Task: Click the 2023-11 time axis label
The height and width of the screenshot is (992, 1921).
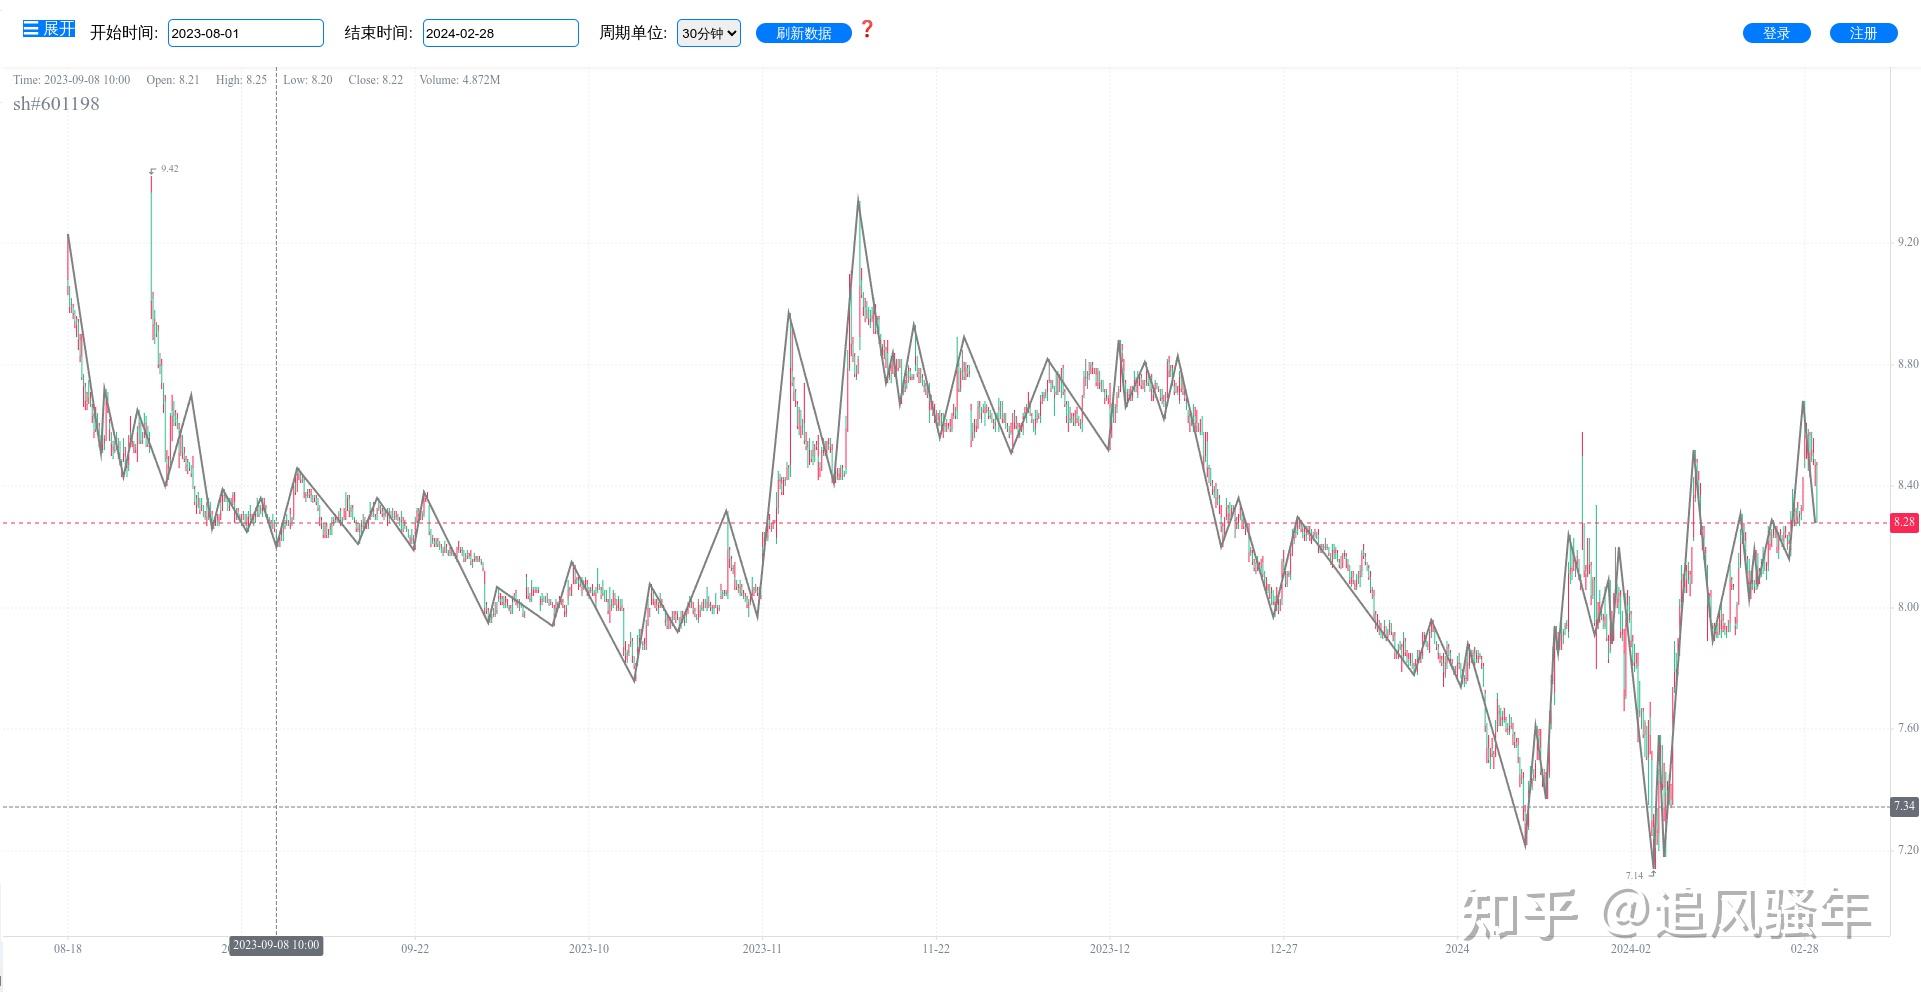Action: [762, 949]
